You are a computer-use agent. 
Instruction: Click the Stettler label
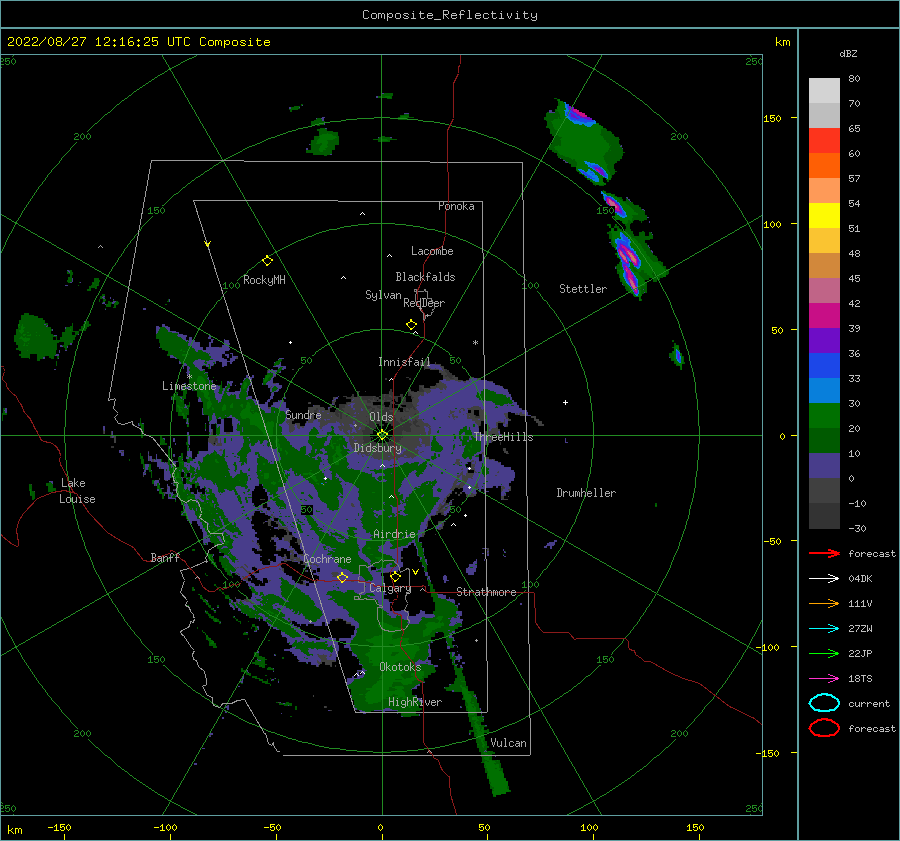coord(583,289)
